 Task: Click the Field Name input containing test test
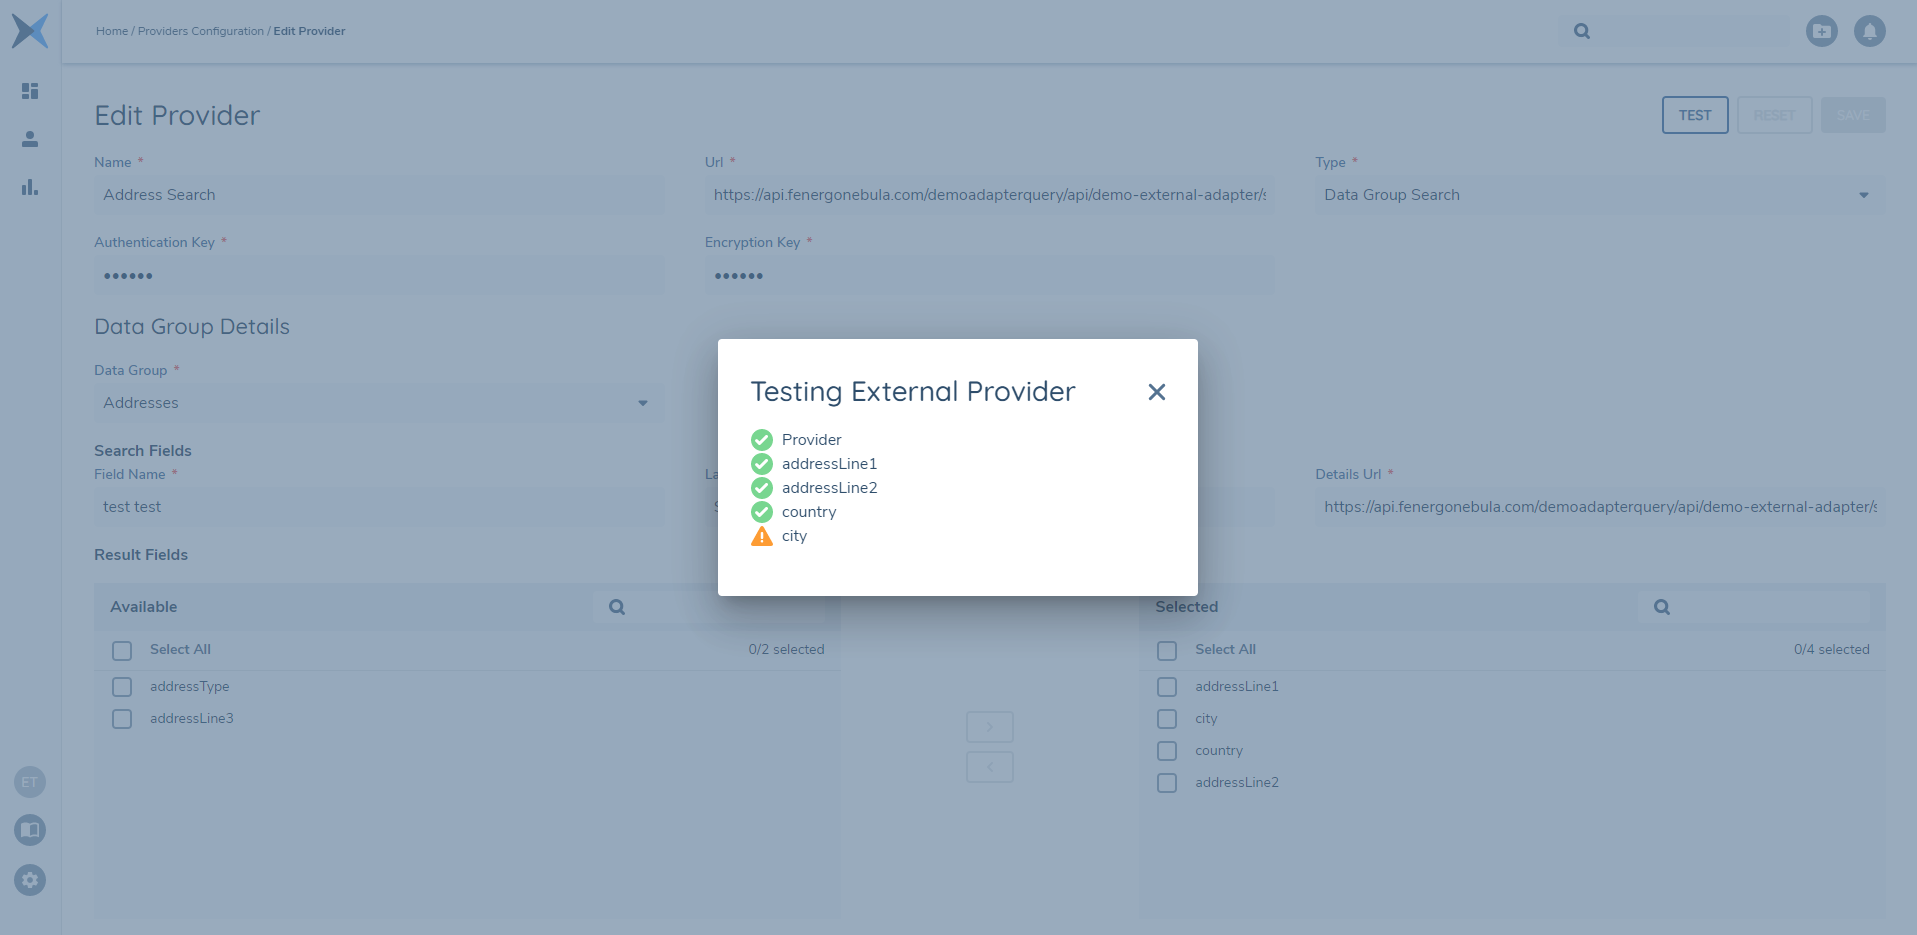(x=380, y=507)
